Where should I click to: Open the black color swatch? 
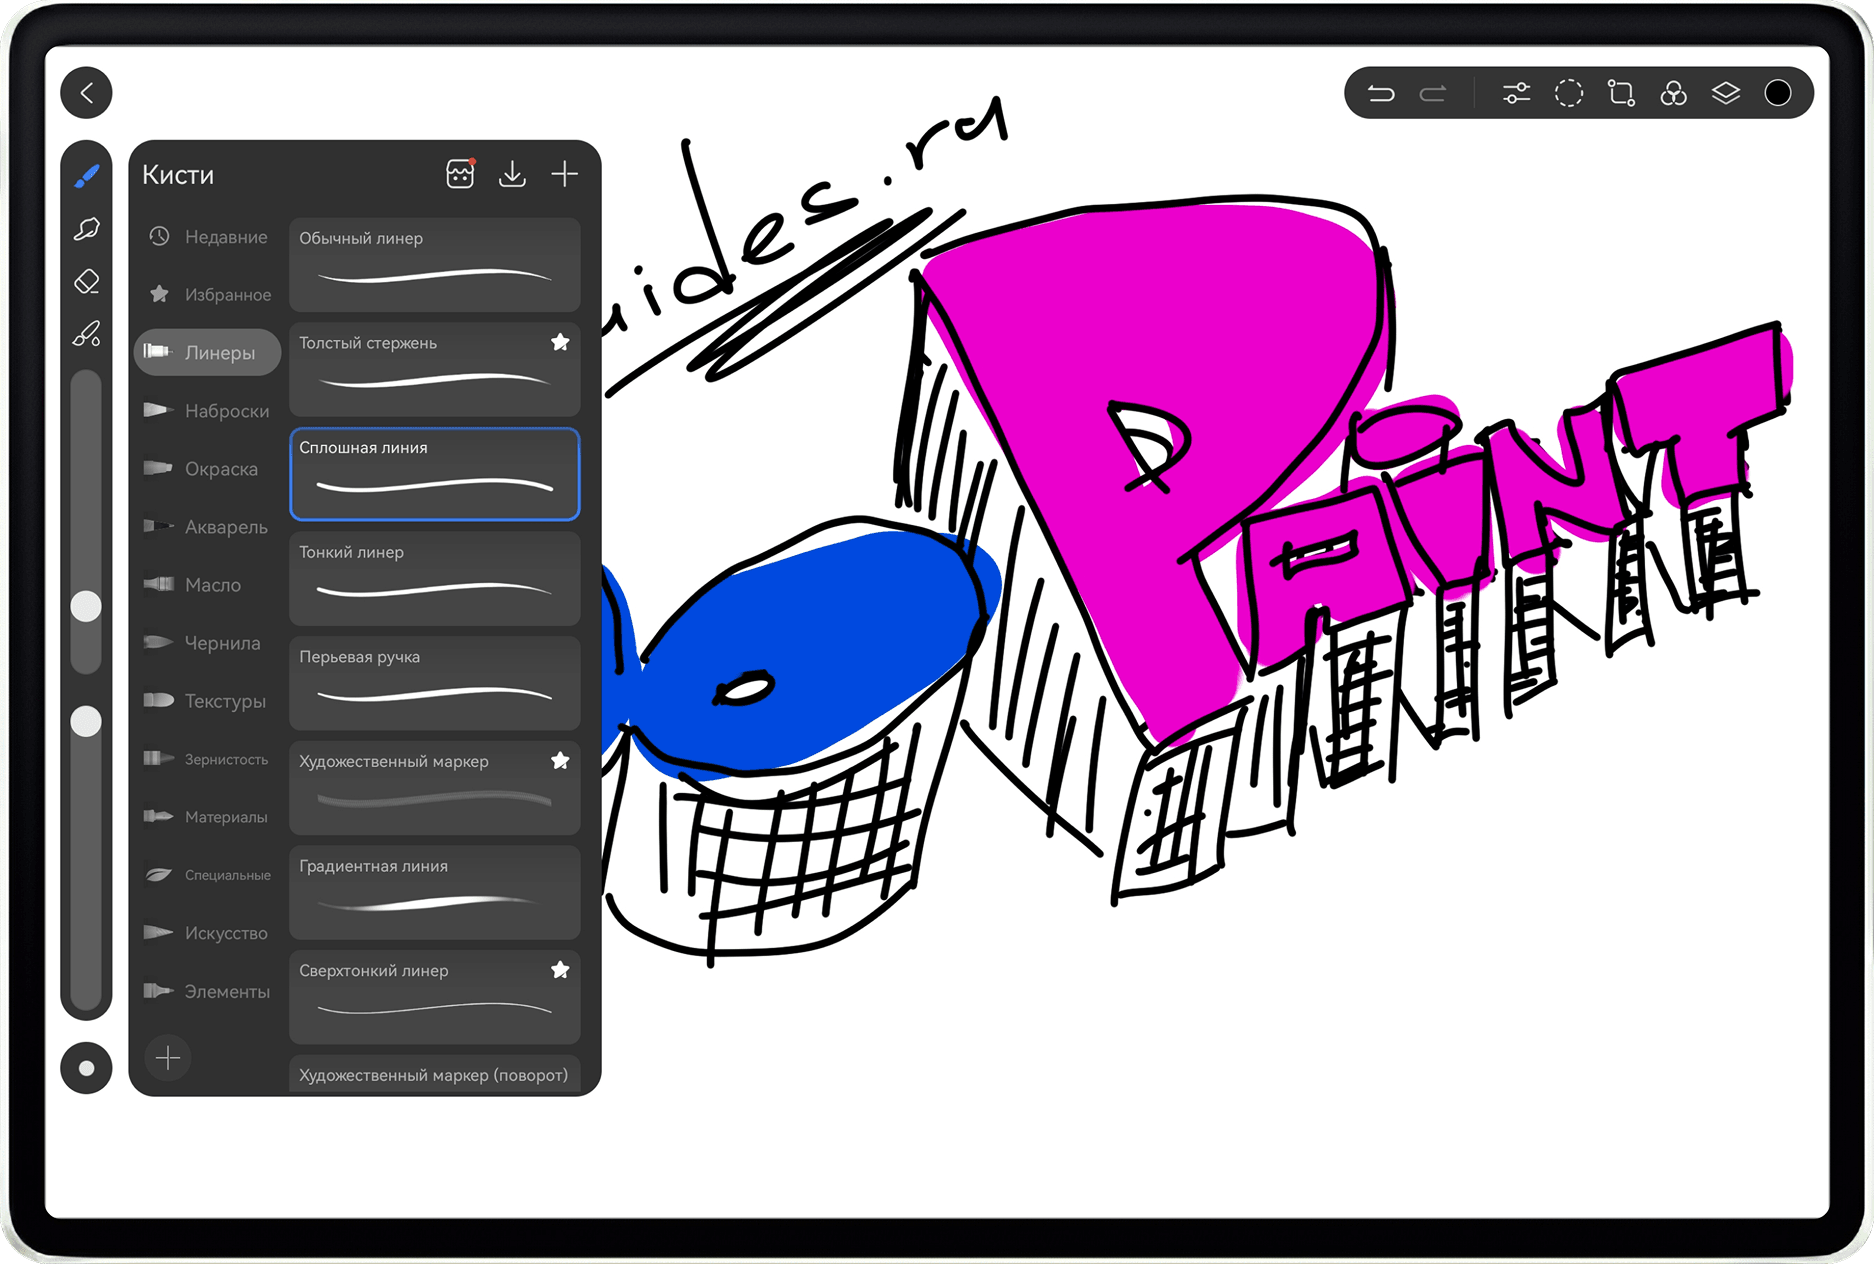pos(1777,93)
